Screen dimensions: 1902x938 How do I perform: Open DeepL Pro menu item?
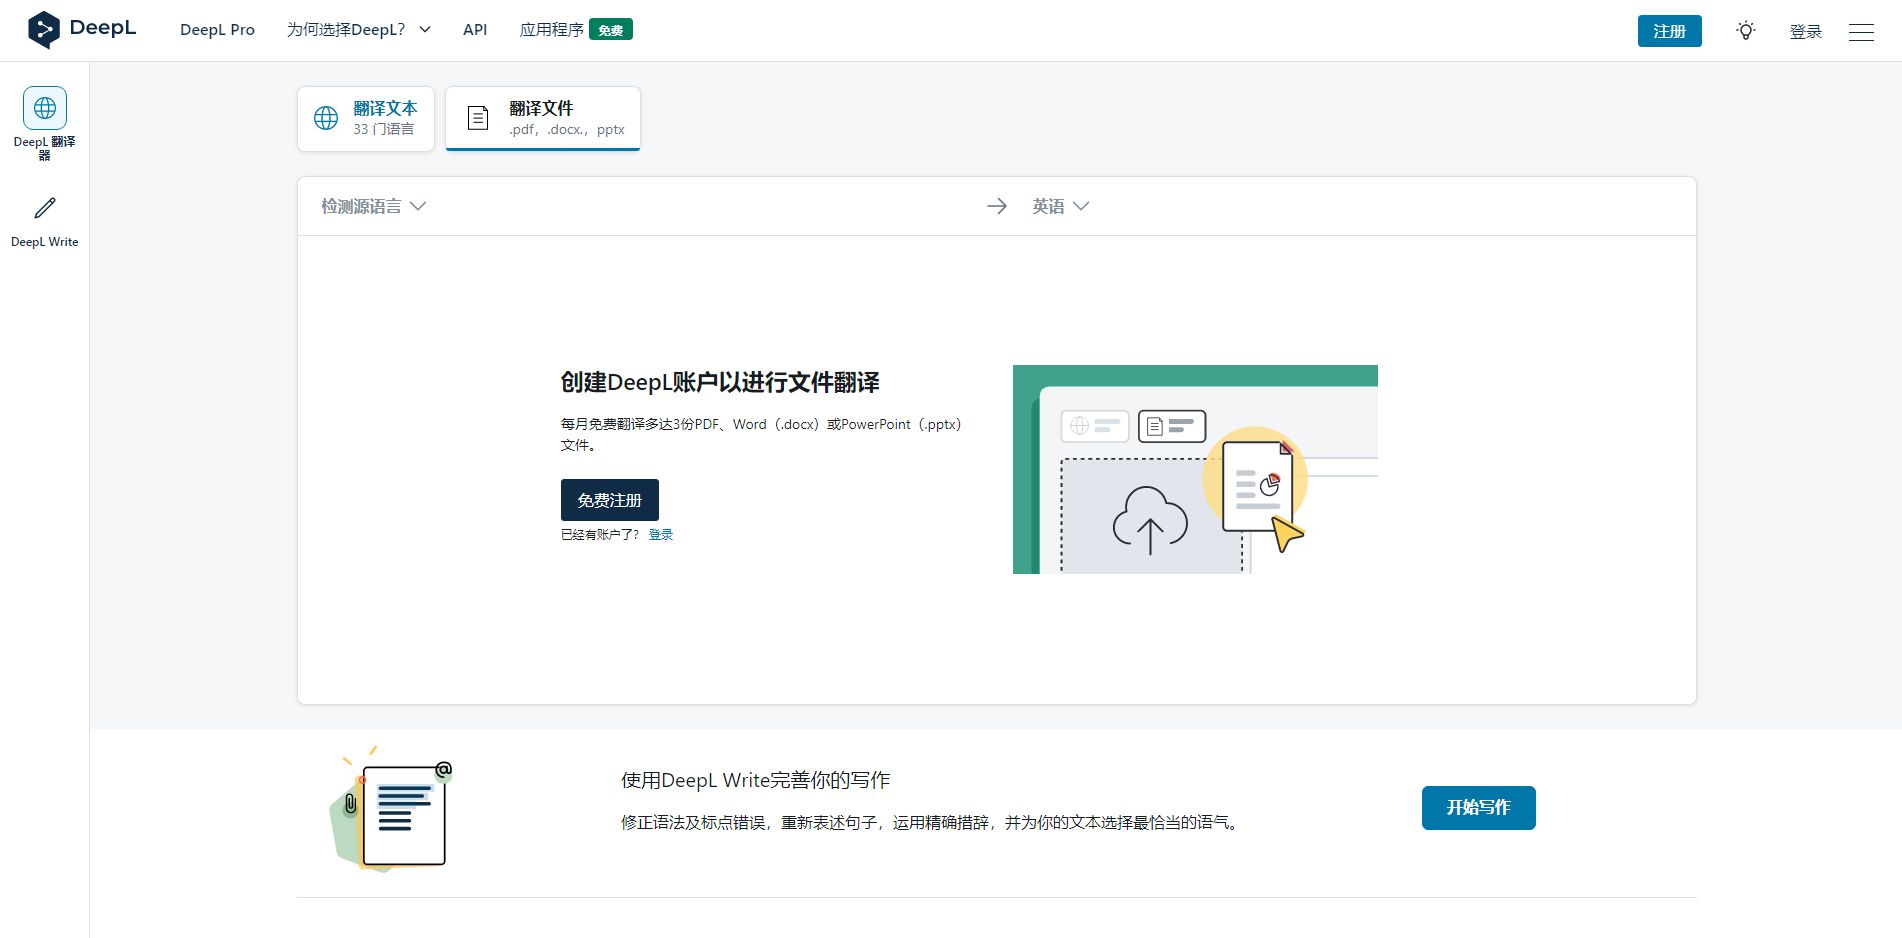click(x=217, y=30)
